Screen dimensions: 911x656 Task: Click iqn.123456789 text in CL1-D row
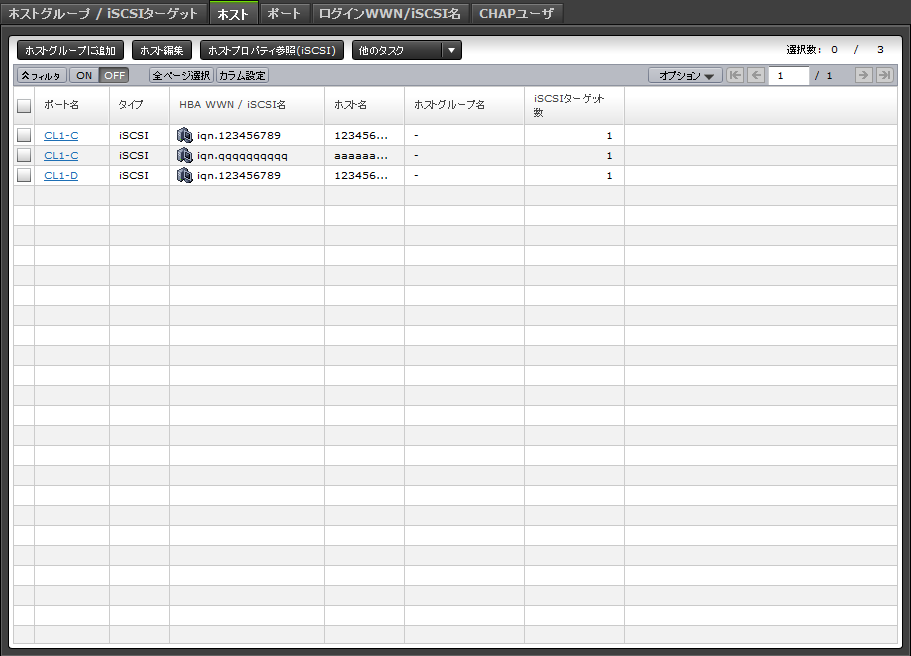pos(239,175)
